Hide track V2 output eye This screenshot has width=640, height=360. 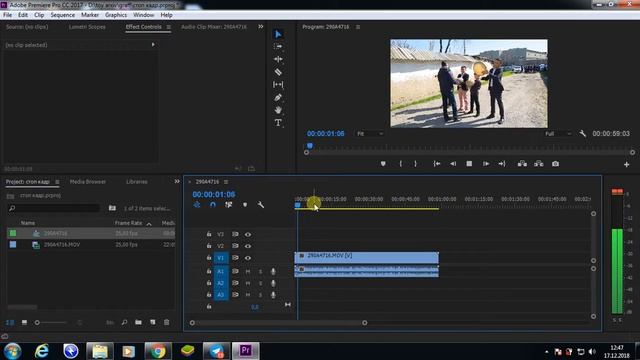248,246
